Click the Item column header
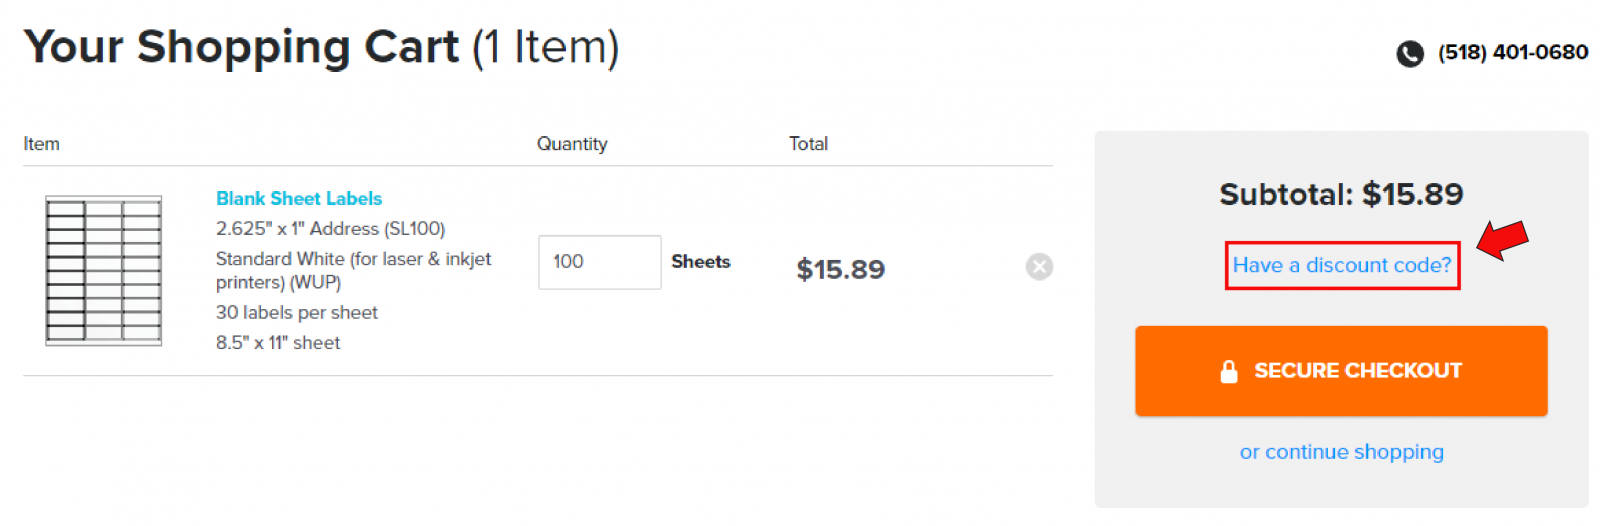1600x526 pixels. coord(42,144)
